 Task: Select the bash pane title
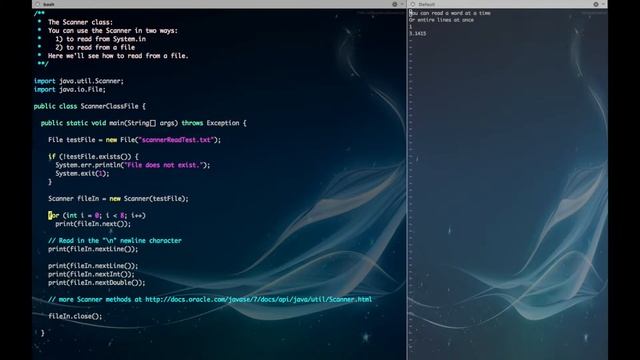point(49,4)
